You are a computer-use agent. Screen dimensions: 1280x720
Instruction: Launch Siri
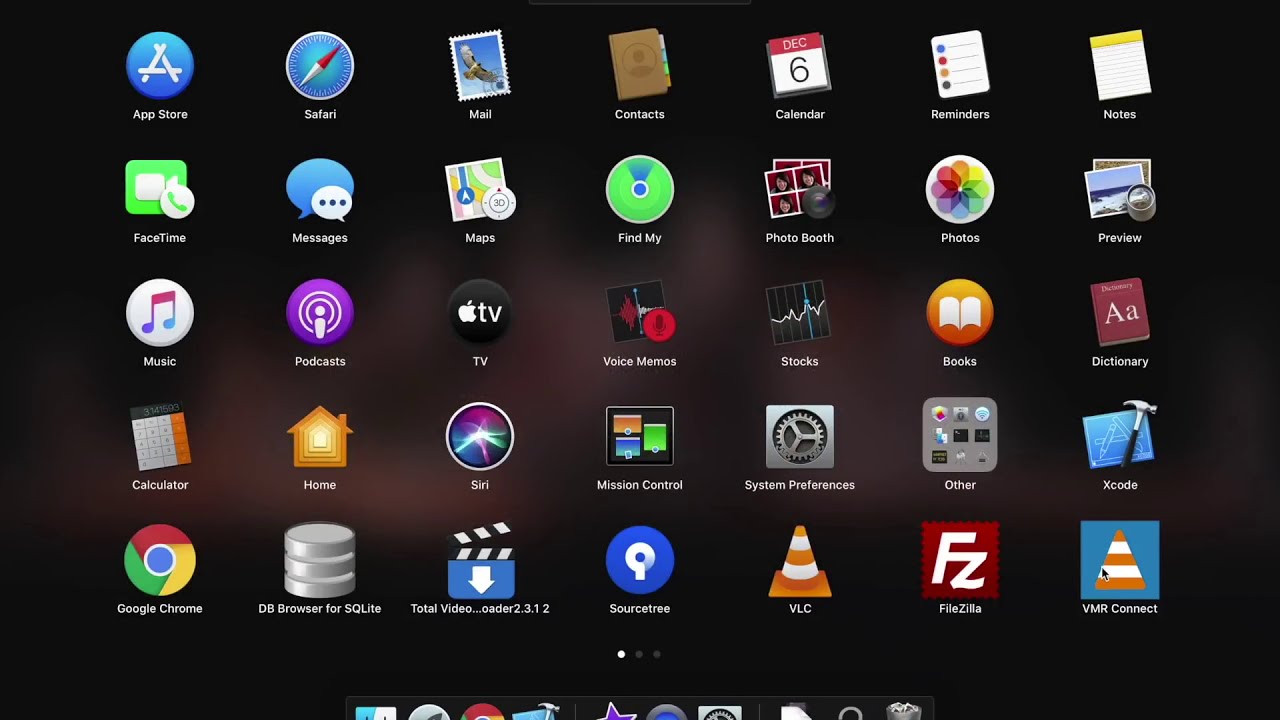click(x=480, y=437)
